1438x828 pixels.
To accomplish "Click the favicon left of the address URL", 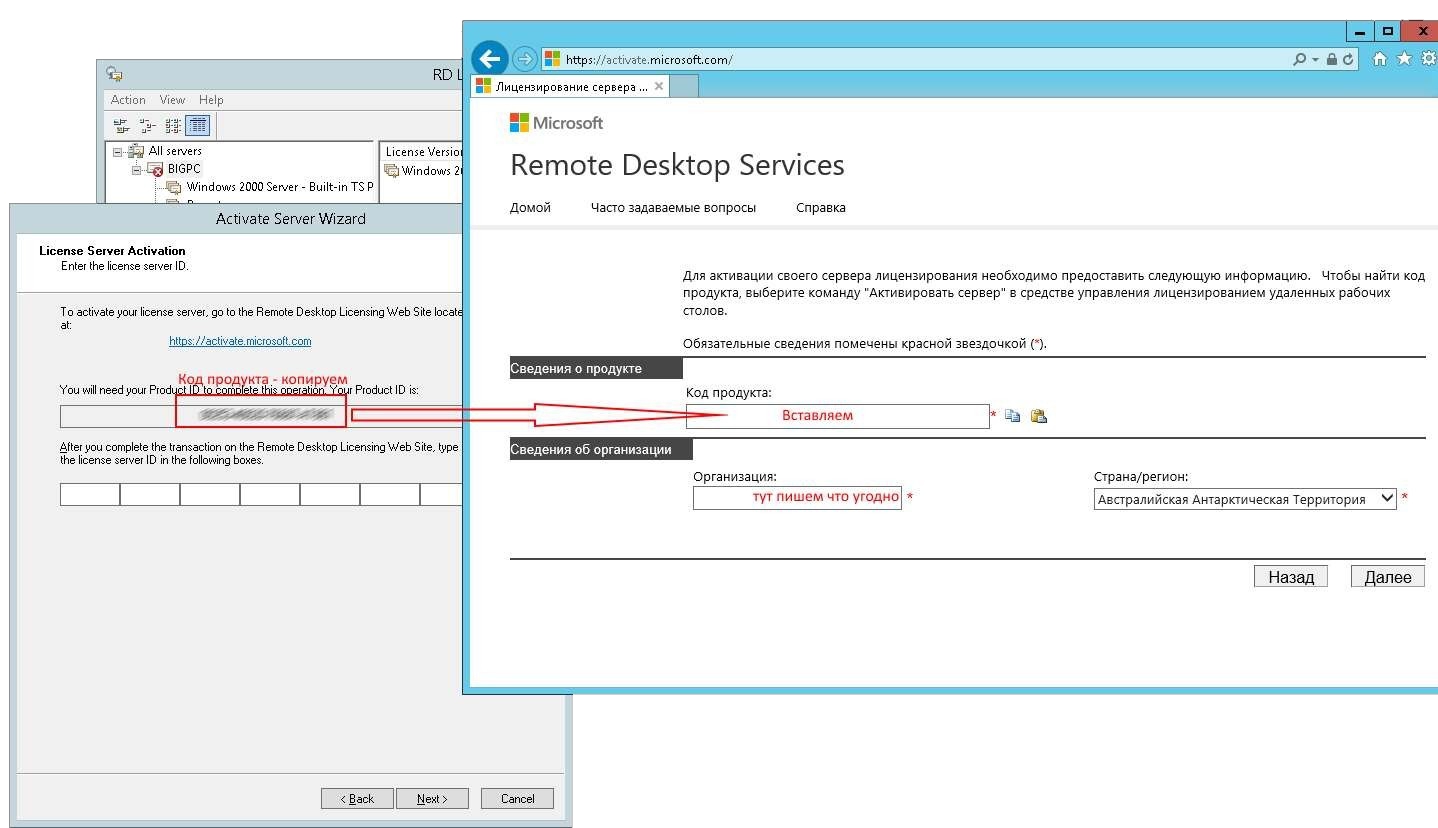I will (x=552, y=60).
